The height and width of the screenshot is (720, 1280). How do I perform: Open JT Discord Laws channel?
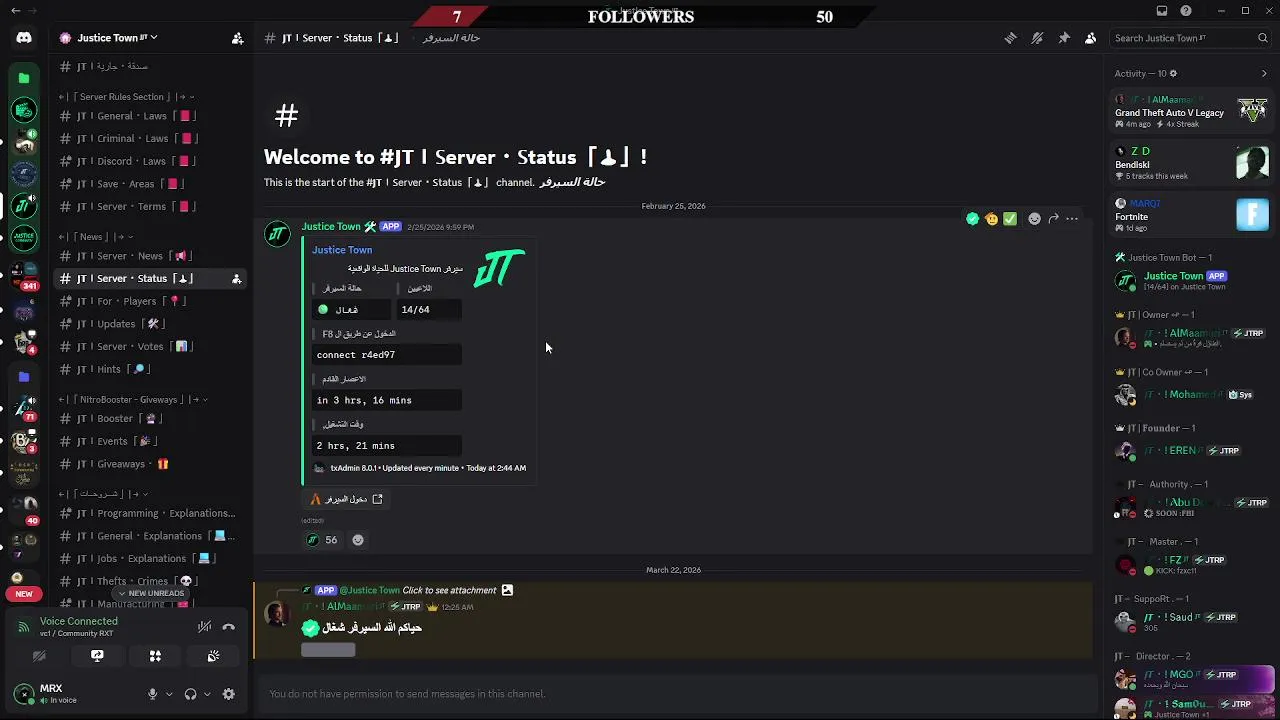[x=150, y=161]
